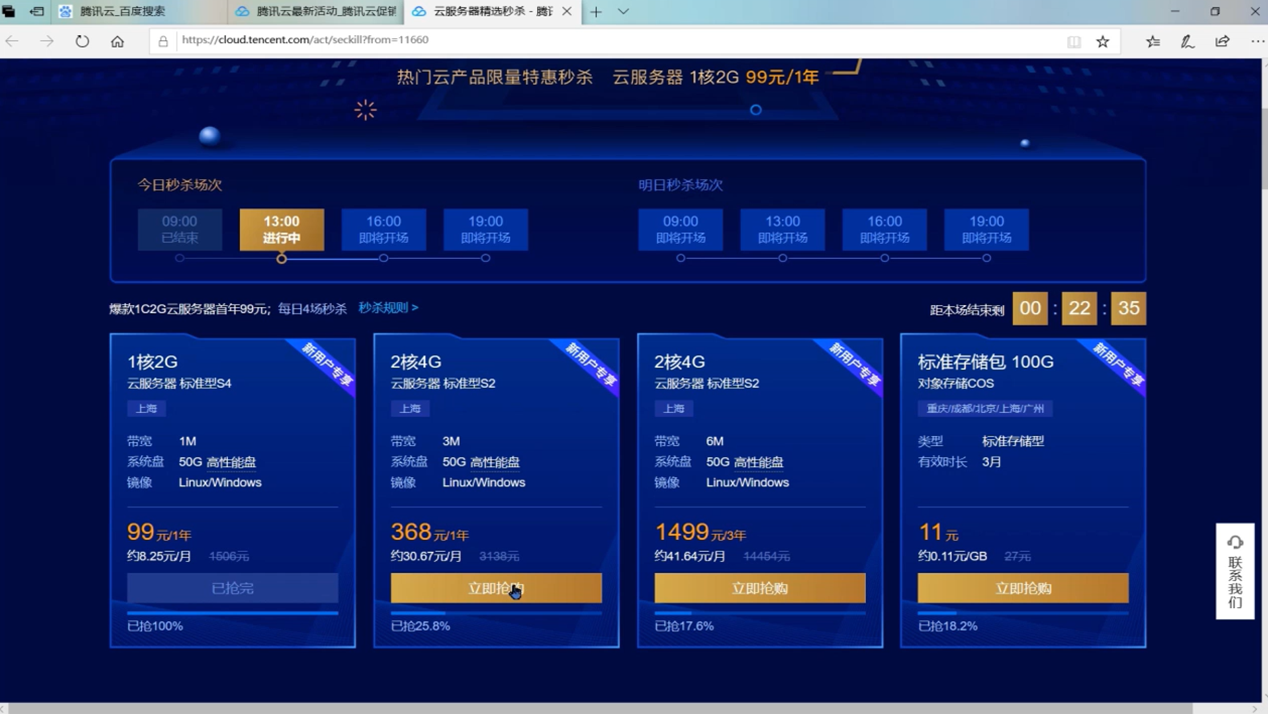
Task: Click 已抢完 button on 1核2G card
Action: 233,588
